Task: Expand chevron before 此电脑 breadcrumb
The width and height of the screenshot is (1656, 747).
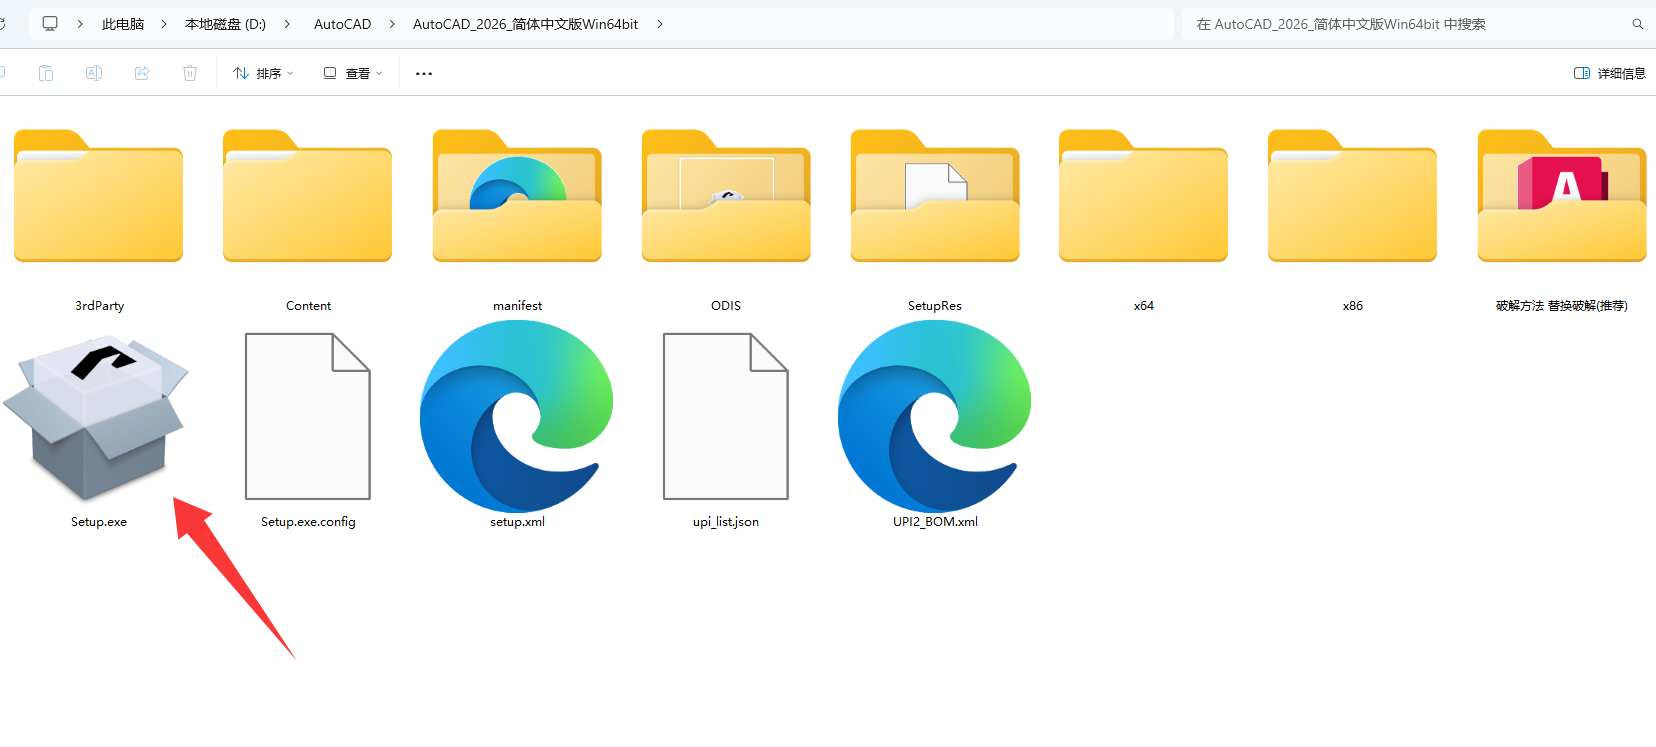Action: 80,24
